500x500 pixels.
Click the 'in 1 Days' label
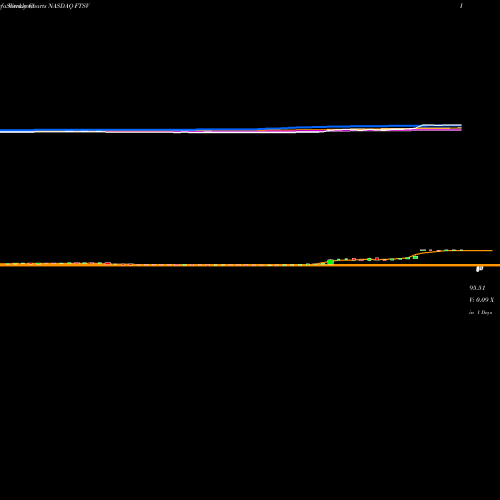pos(481,313)
